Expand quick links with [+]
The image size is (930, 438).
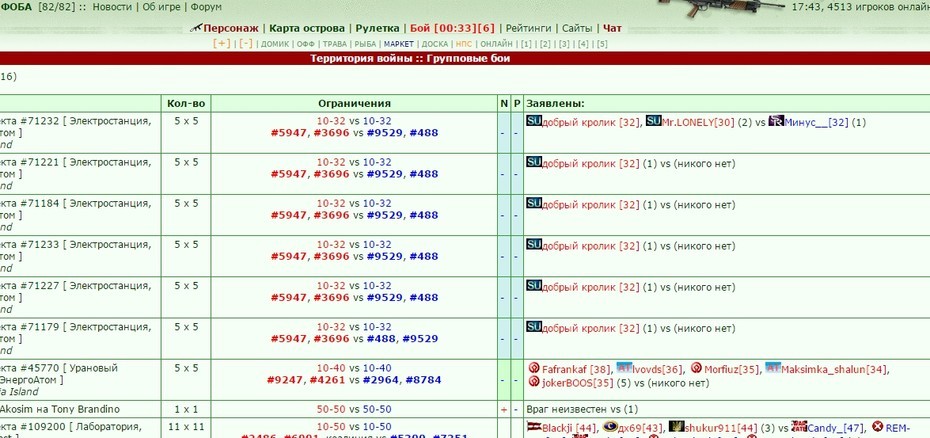(x=222, y=43)
